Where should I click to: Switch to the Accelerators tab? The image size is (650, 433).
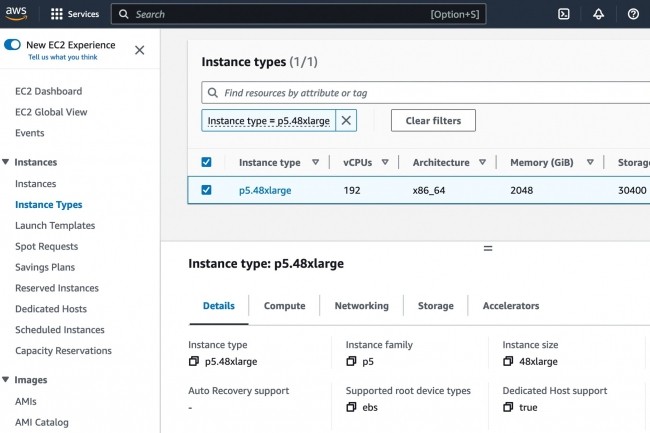click(x=511, y=306)
